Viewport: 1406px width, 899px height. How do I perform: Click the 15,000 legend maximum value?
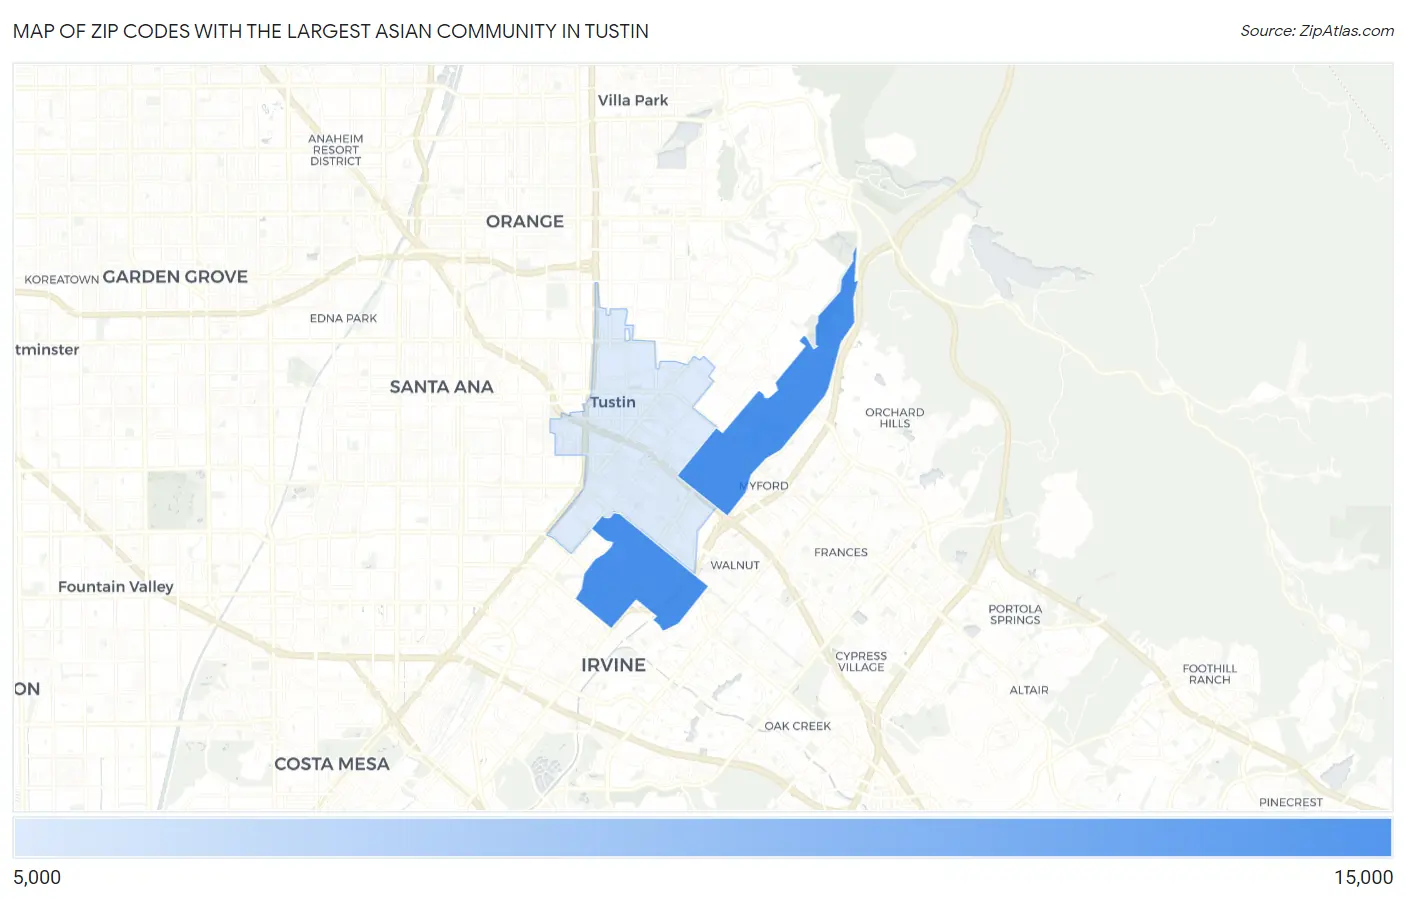click(1363, 878)
